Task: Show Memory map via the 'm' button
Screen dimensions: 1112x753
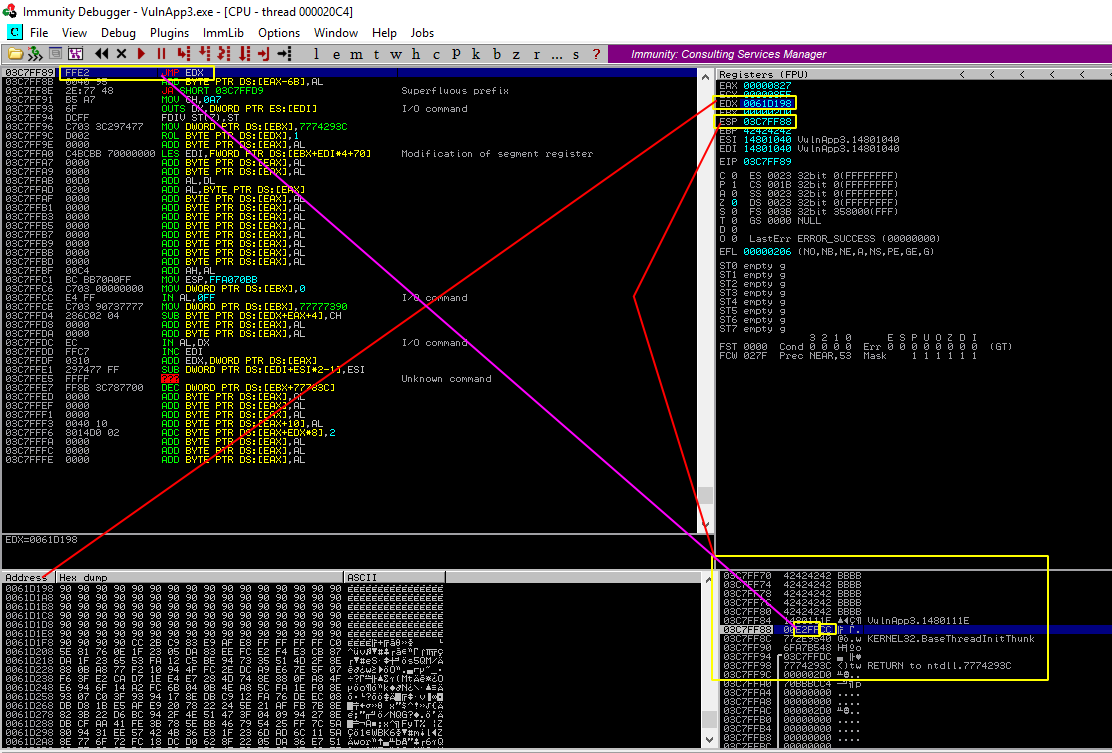Action: click(x=356, y=54)
